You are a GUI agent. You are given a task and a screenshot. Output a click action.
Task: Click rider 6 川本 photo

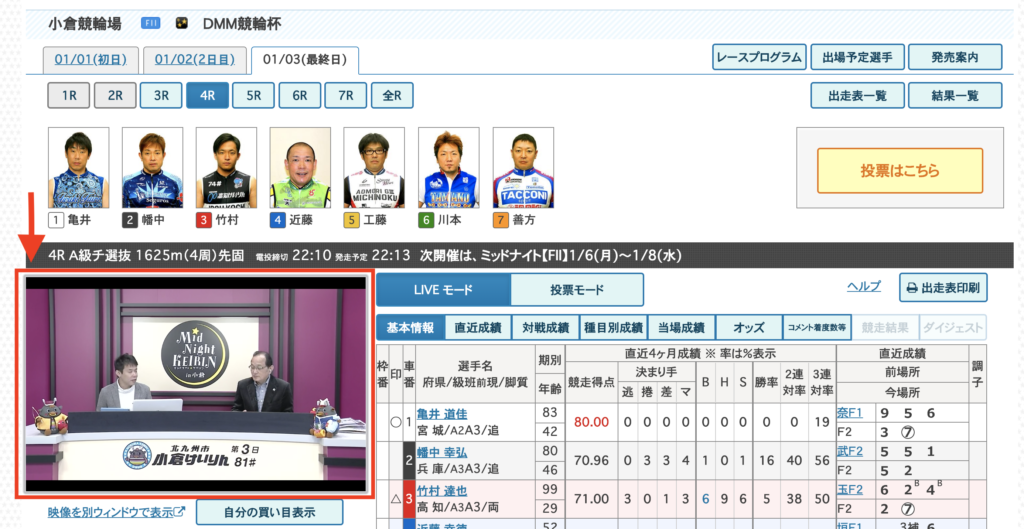(449, 168)
